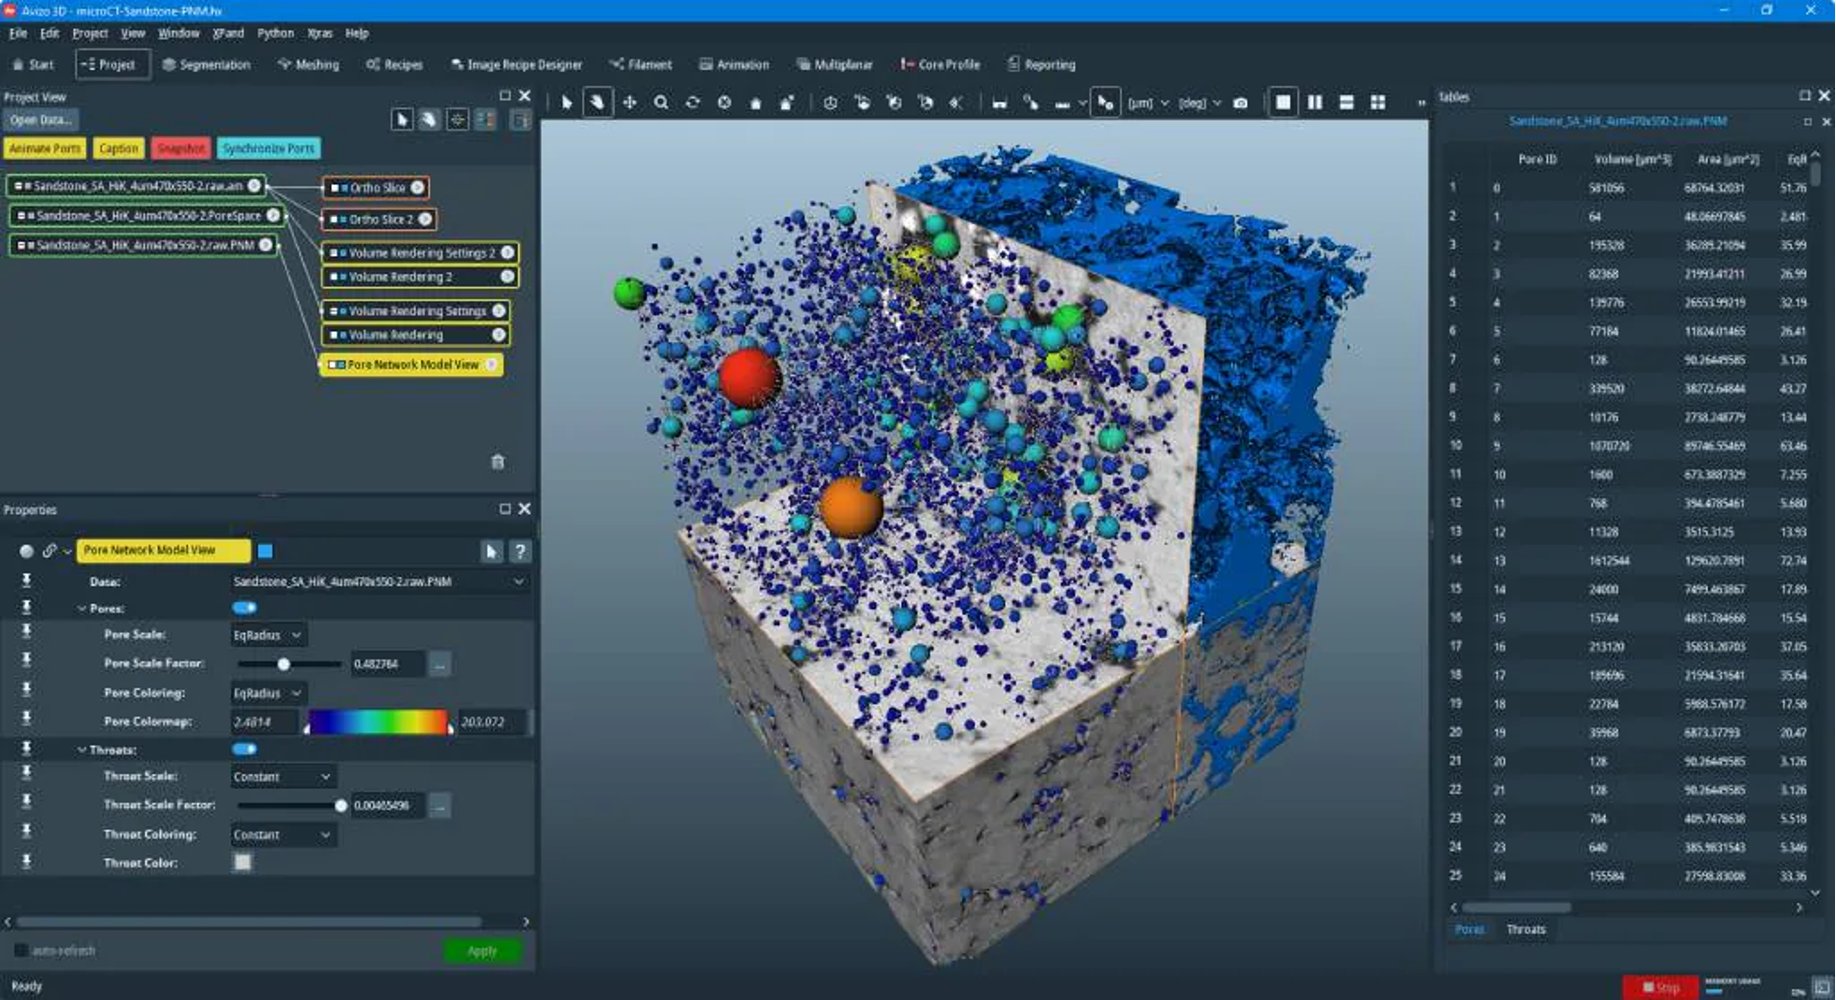Select the Trackball hand tool in viewer toolbar
This screenshot has width=1836, height=1000.
click(x=597, y=102)
